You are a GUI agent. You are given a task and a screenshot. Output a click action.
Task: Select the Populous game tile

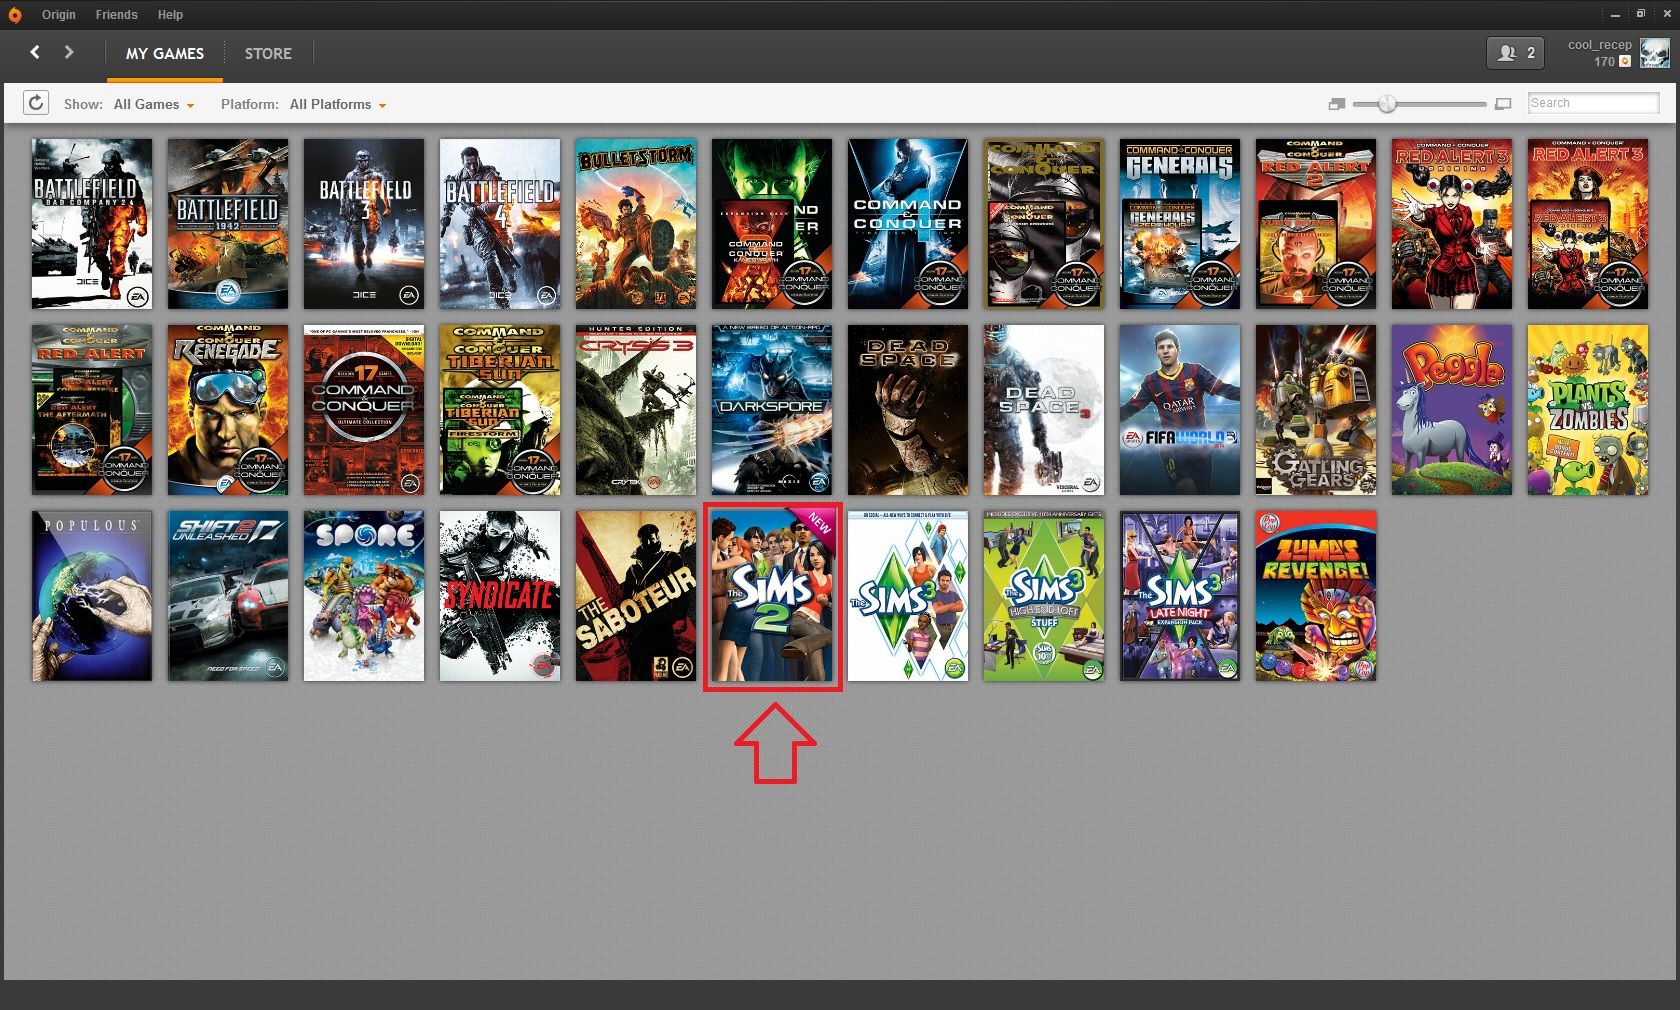tap(92, 596)
